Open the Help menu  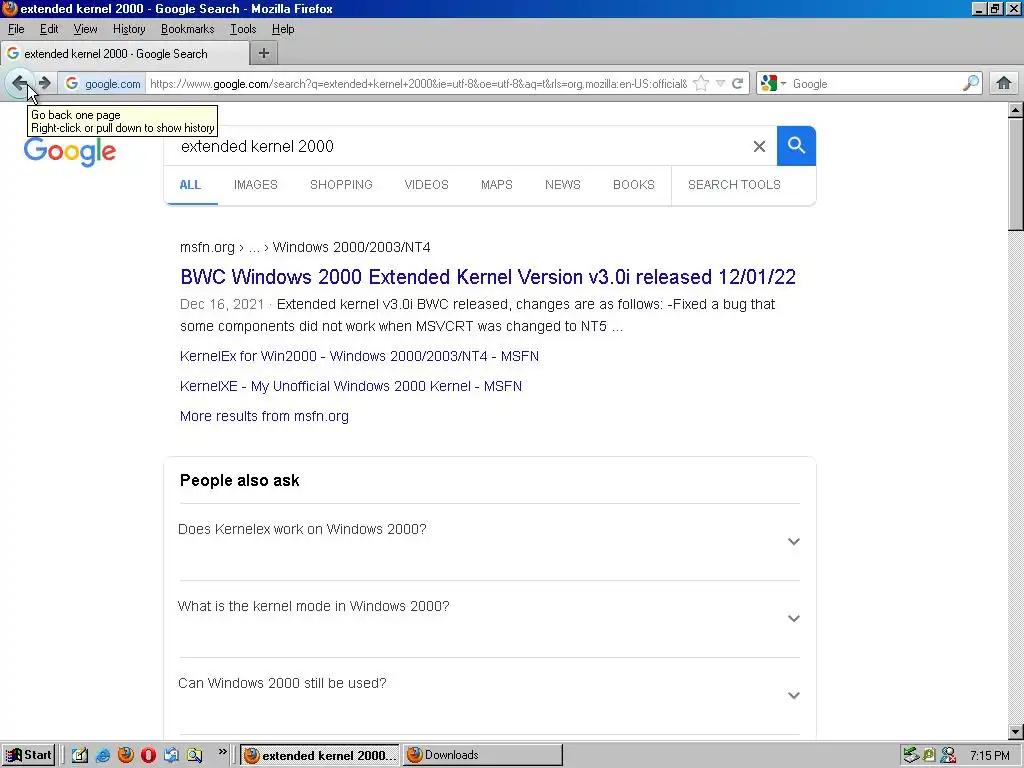(x=283, y=29)
